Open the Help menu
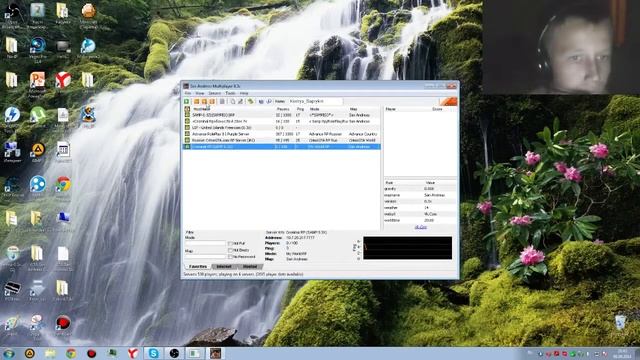This screenshot has height=360, width=640. tap(244, 93)
